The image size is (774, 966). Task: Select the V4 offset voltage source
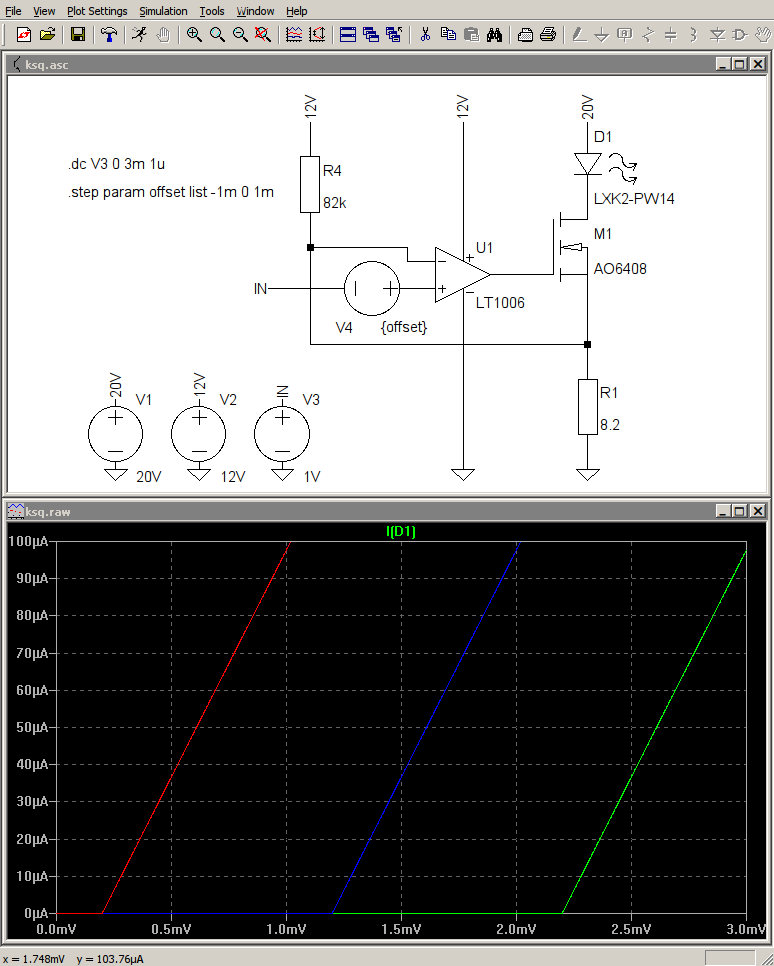[x=372, y=288]
